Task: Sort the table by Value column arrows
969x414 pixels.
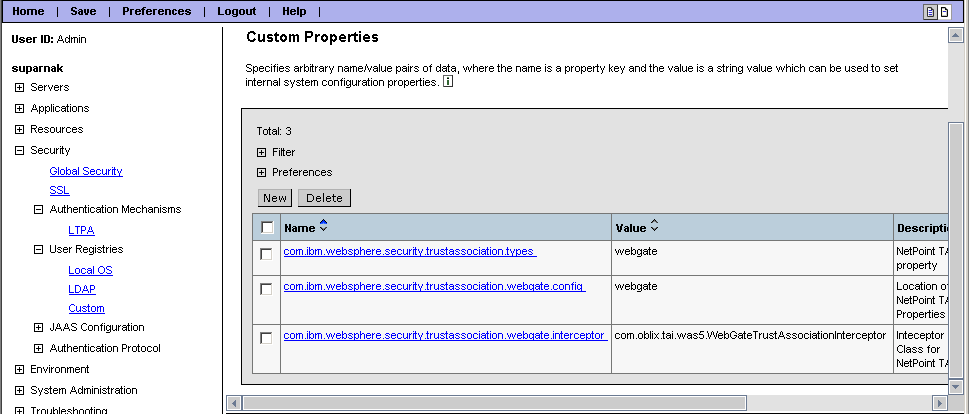Action: 654,227
